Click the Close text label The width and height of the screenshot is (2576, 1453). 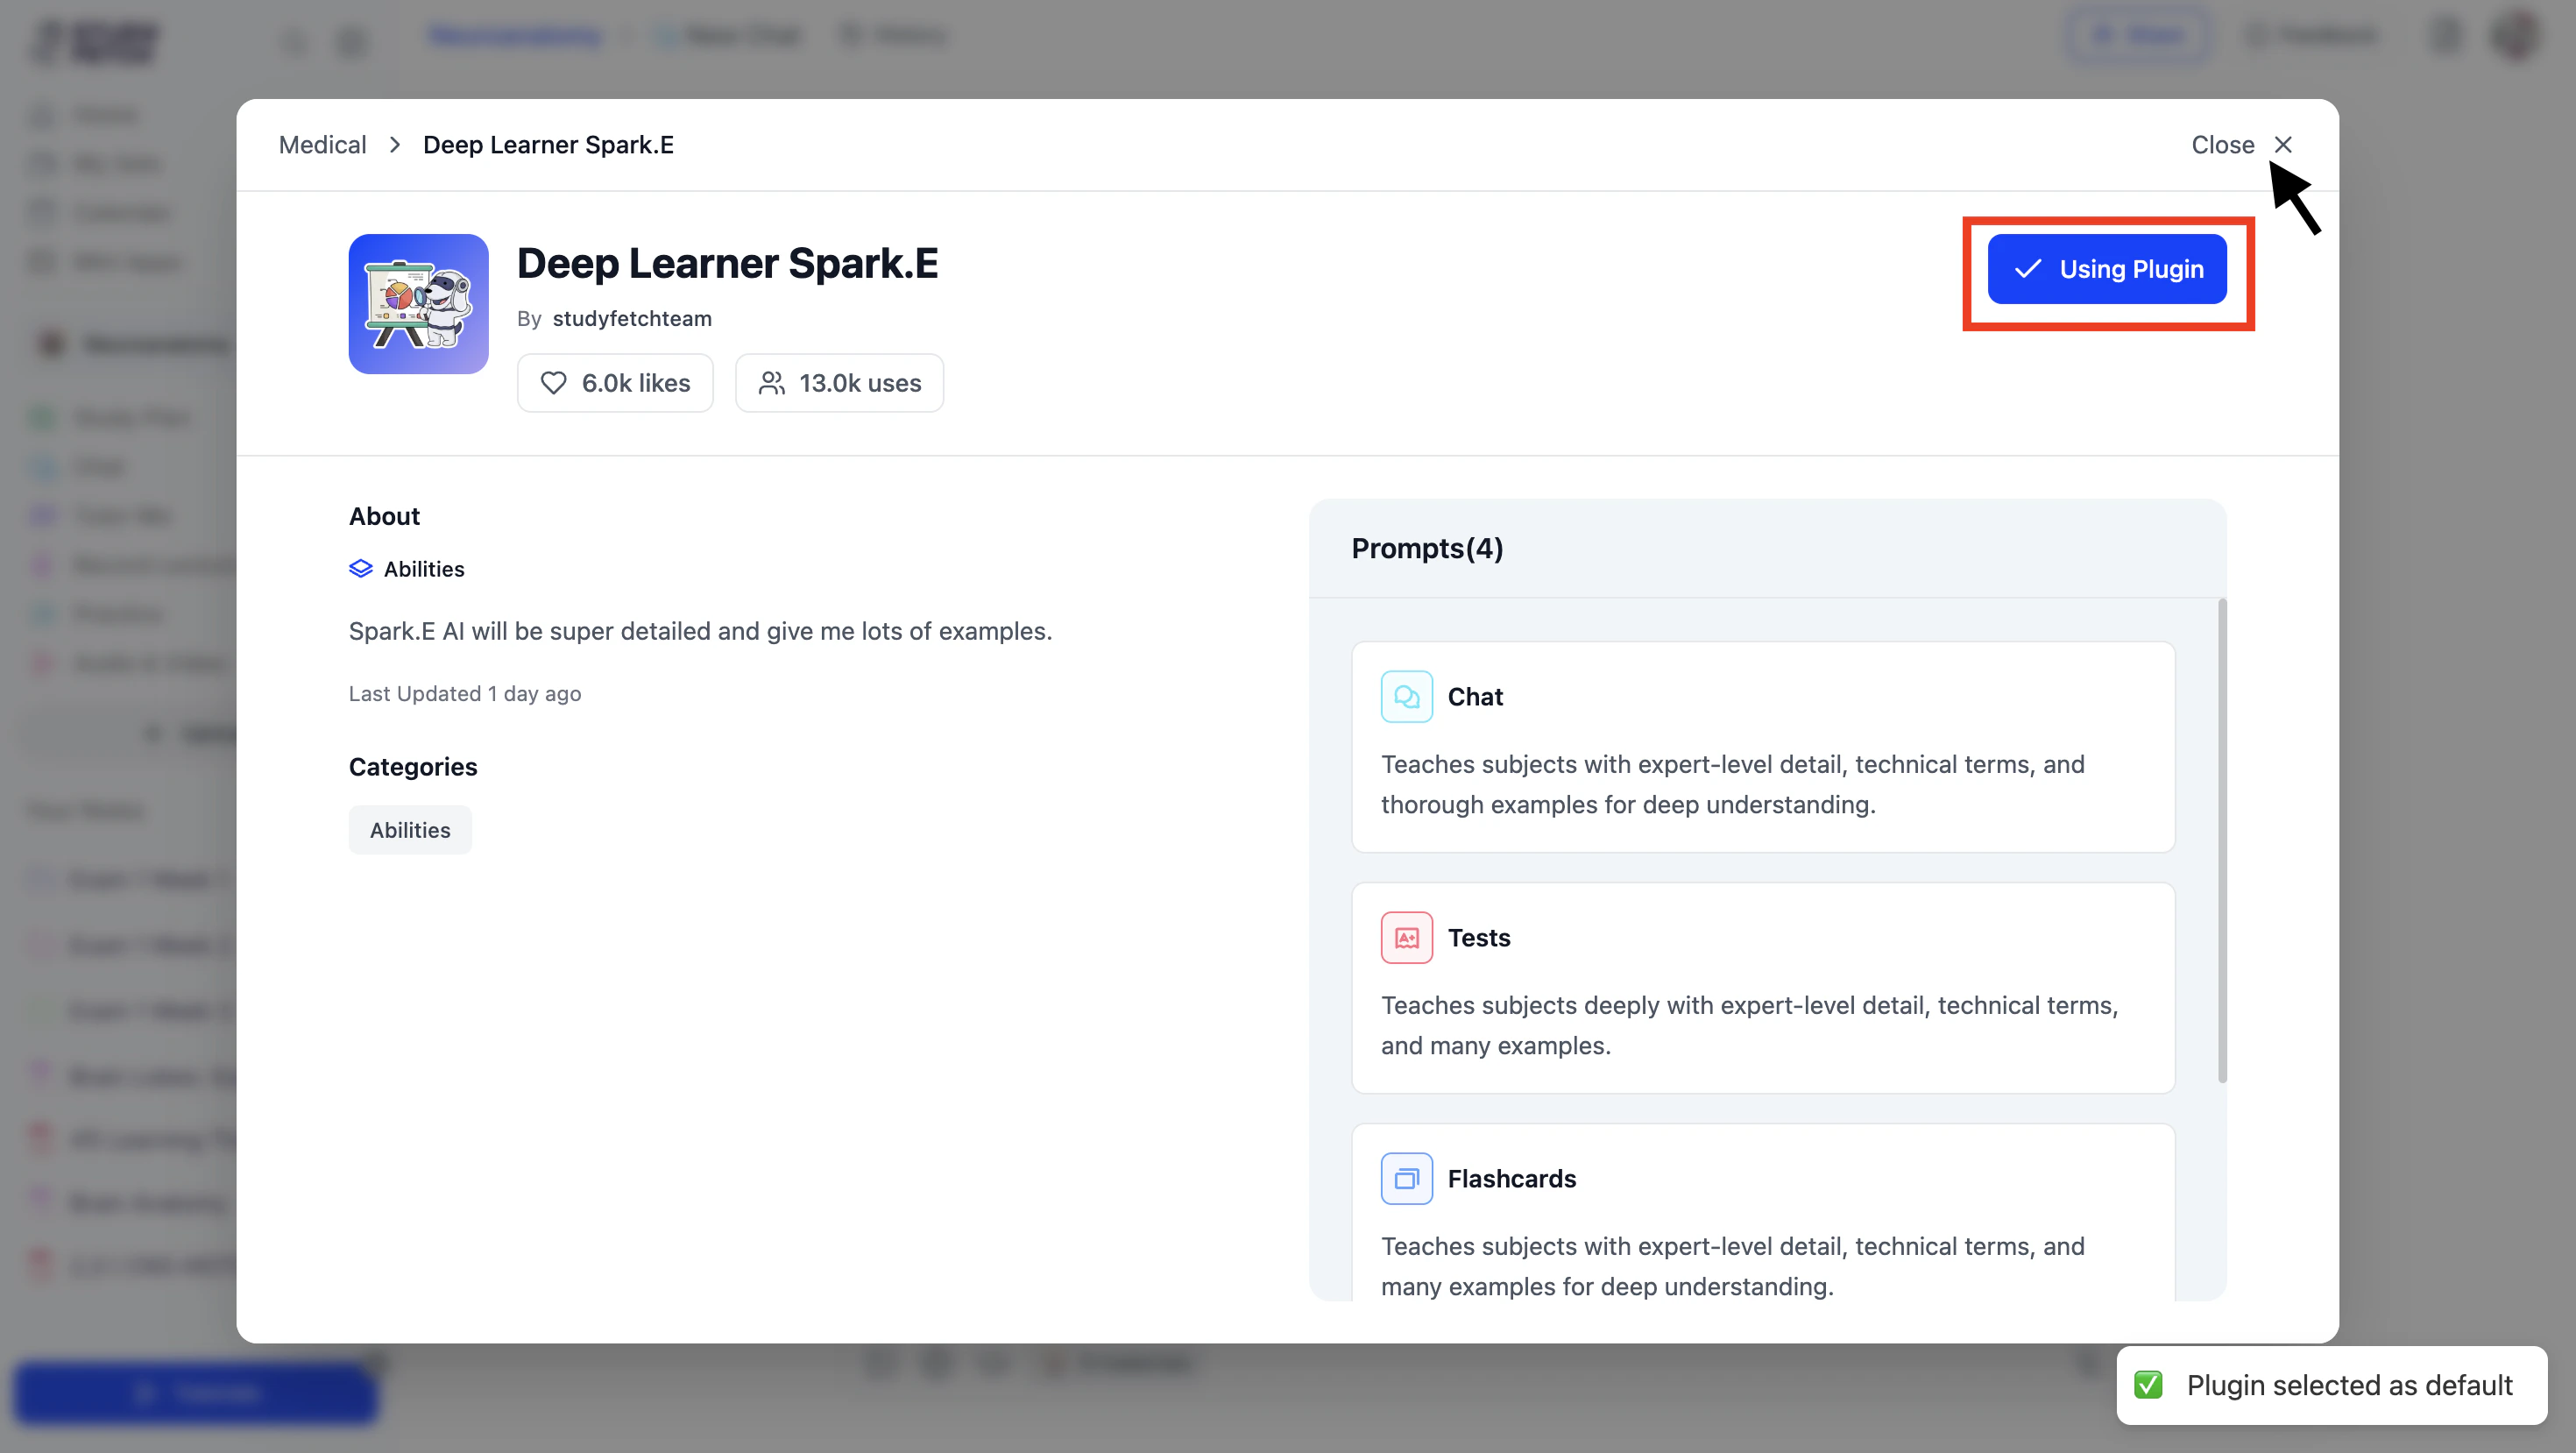tap(2222, 145)
